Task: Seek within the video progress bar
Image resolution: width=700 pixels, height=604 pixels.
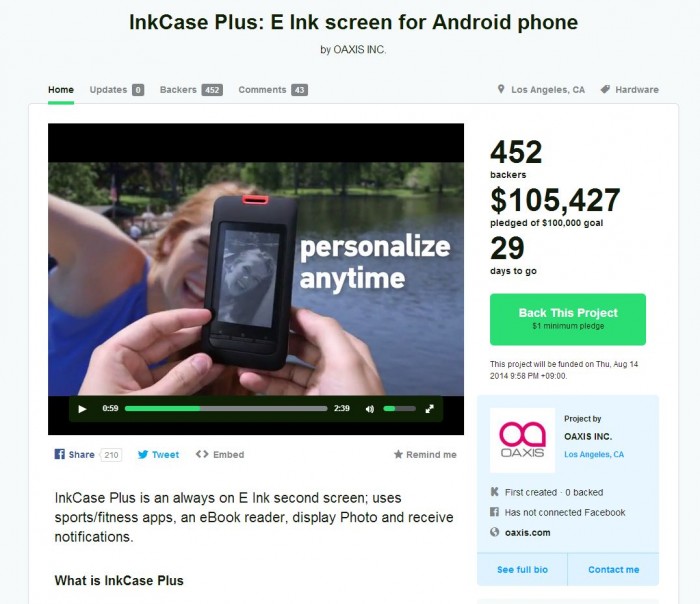Action: coord(226,408)
